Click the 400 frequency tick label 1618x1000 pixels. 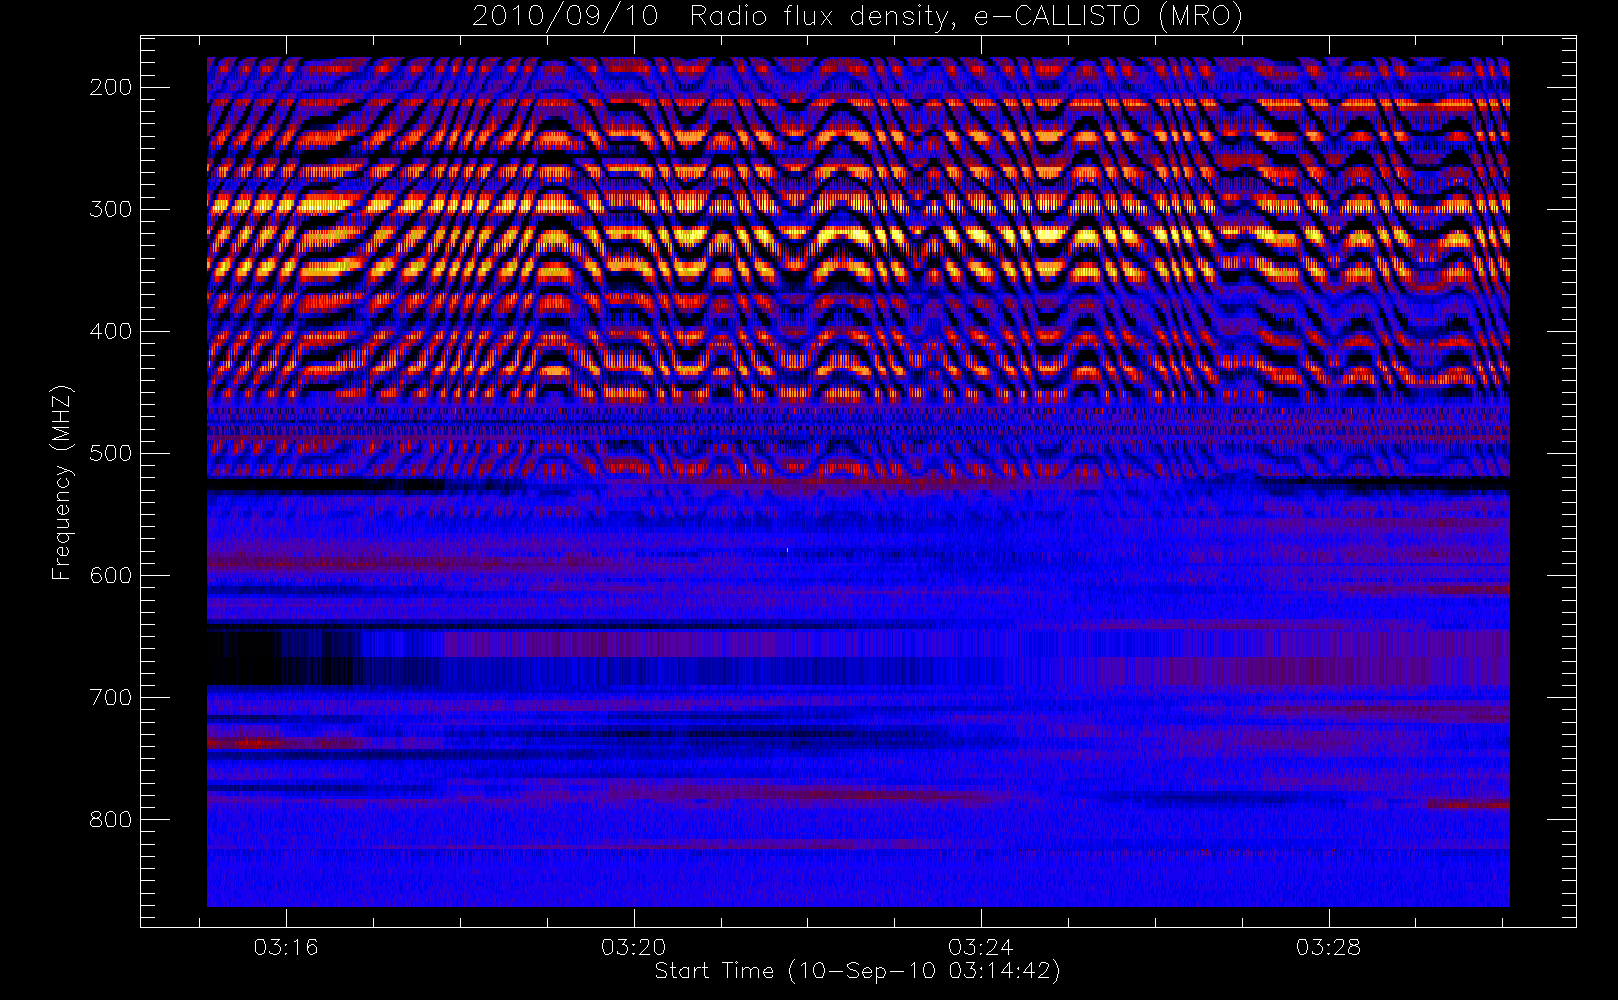(110, 331)
